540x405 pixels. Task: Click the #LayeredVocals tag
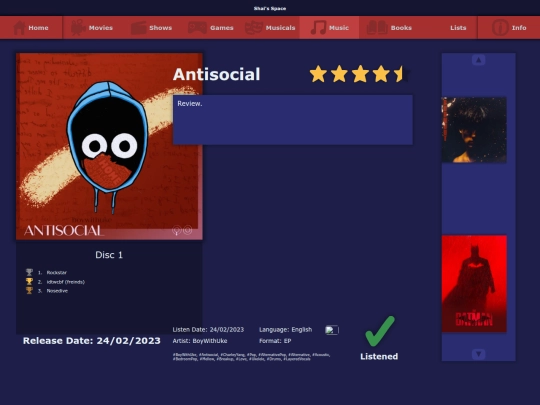tap(297, 359)
